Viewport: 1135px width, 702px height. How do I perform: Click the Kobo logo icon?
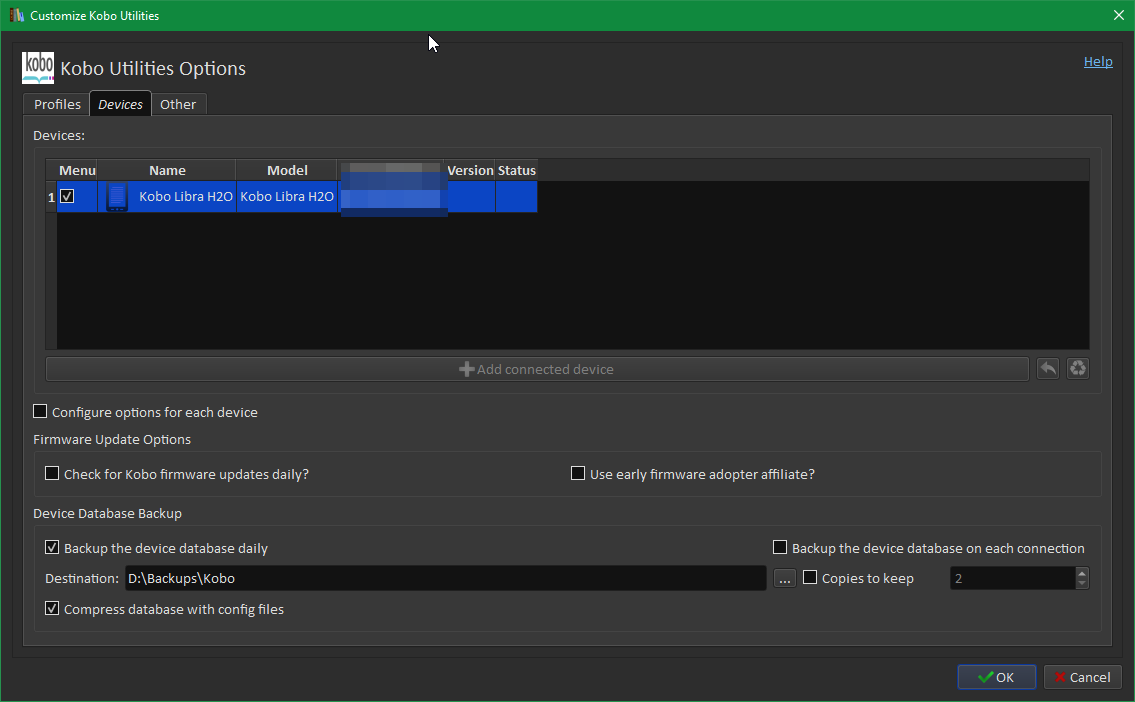click(x=38, y=68)
